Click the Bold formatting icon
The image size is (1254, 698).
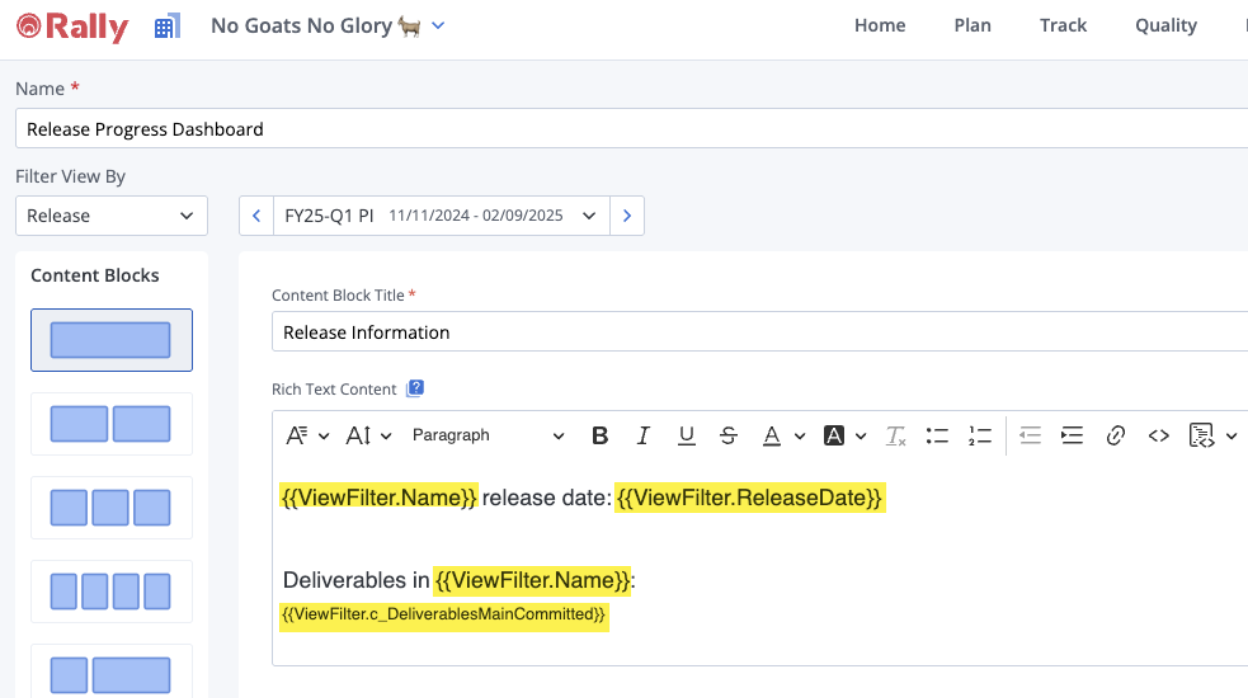click(600, 436)
